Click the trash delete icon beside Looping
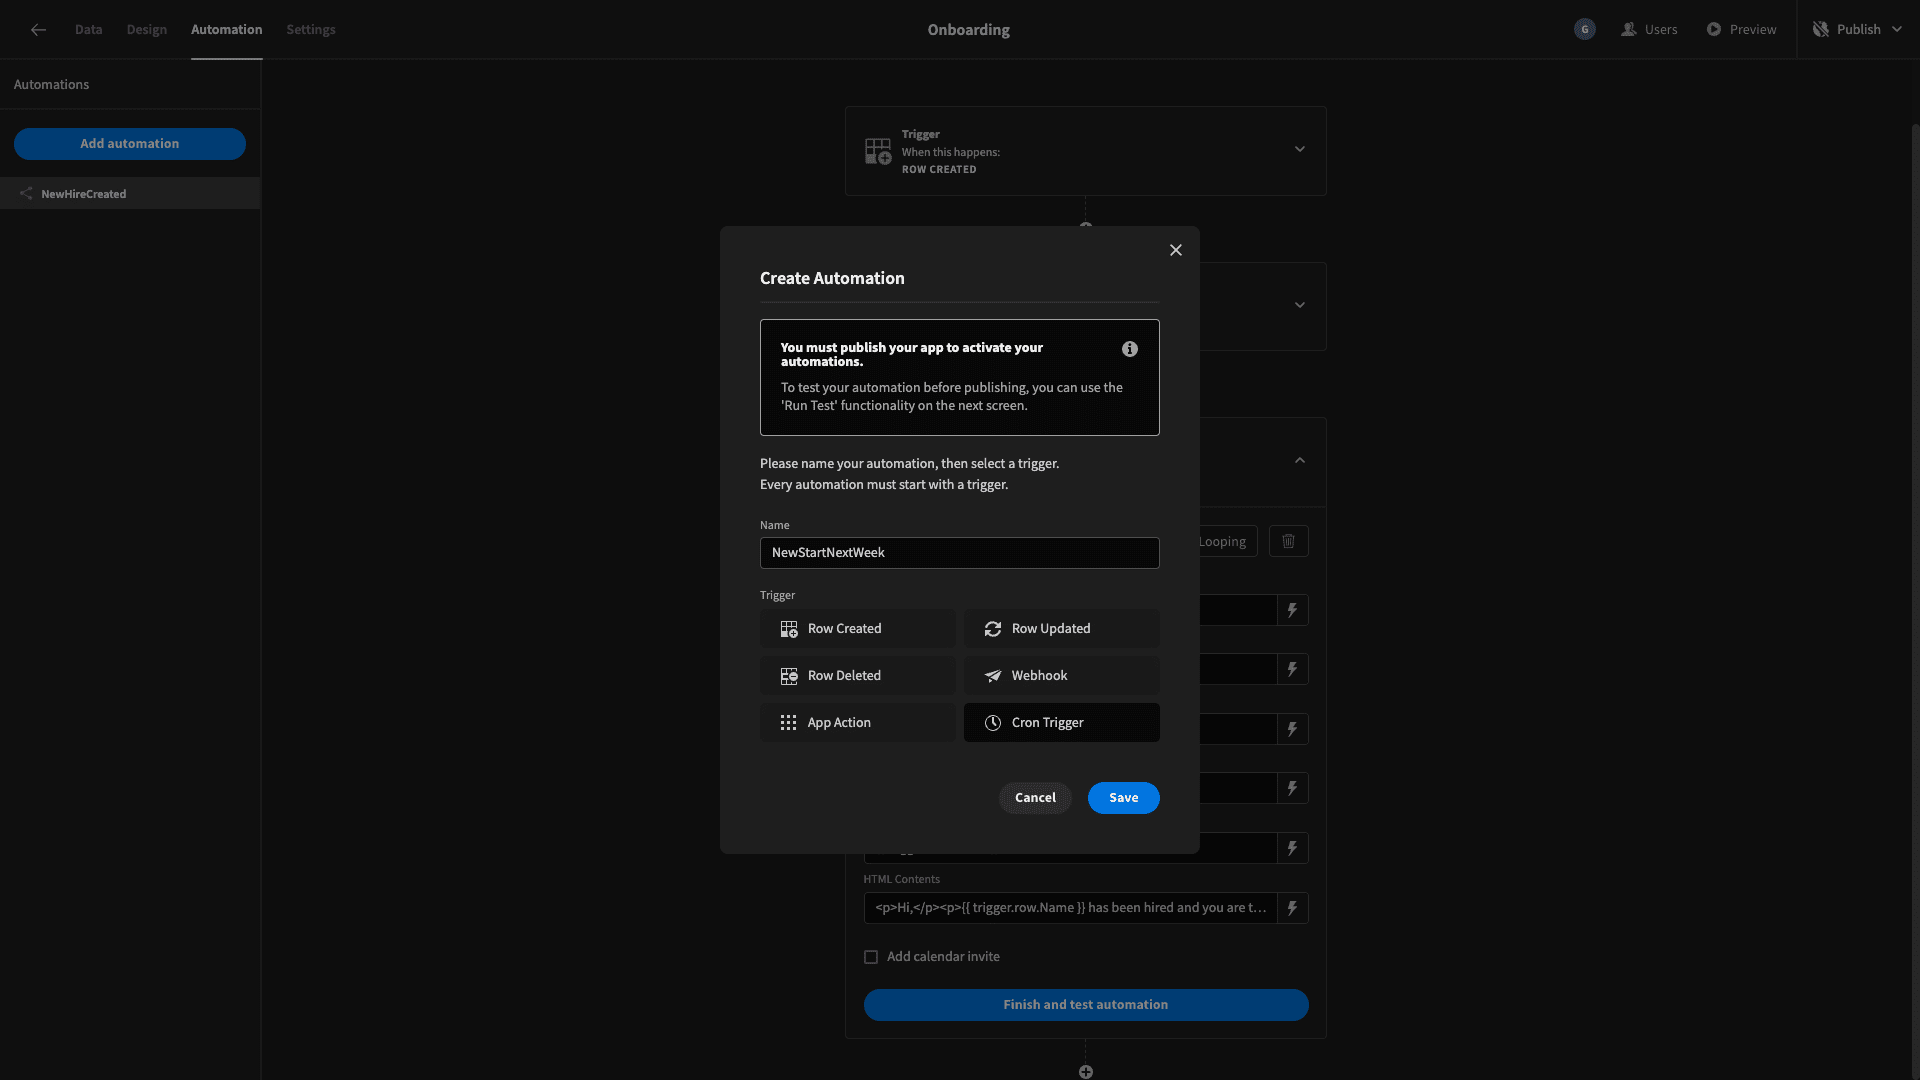Viewport: 1920px width, 1080px height. 1288,541
